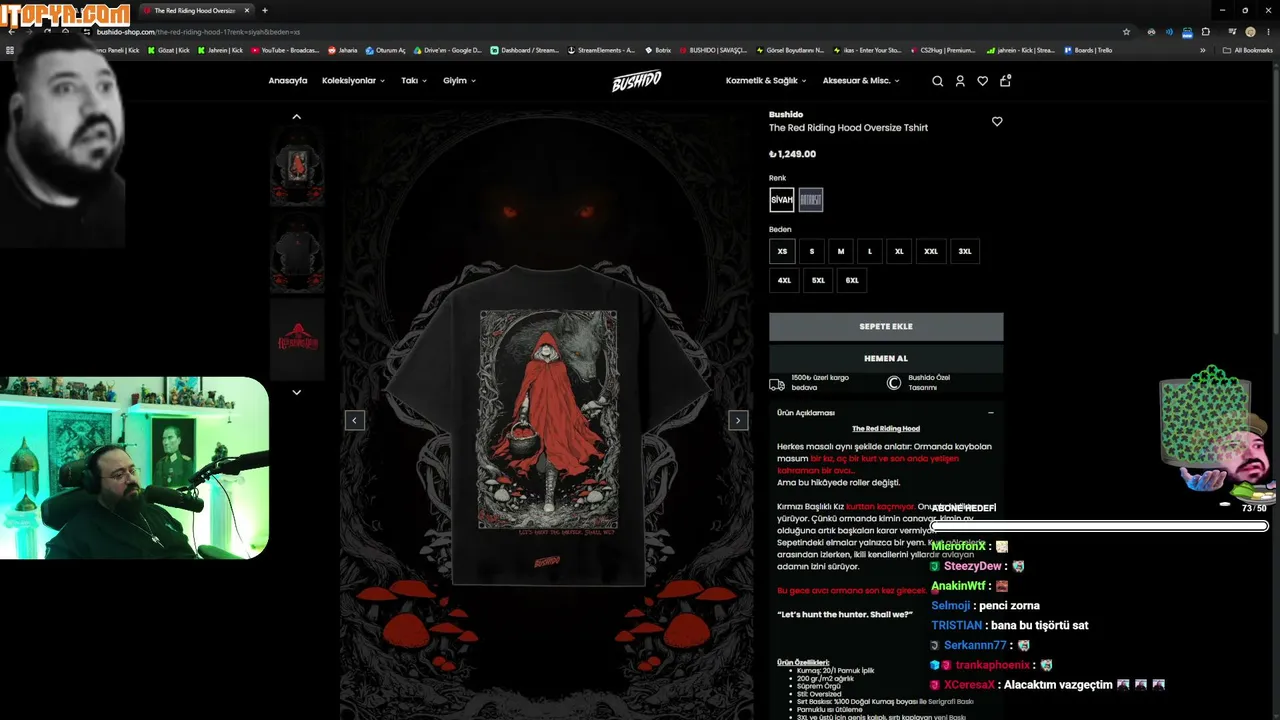Expand the Koleksiyonlar menu
Viewport: 1280px width, 720px height.
353,81
